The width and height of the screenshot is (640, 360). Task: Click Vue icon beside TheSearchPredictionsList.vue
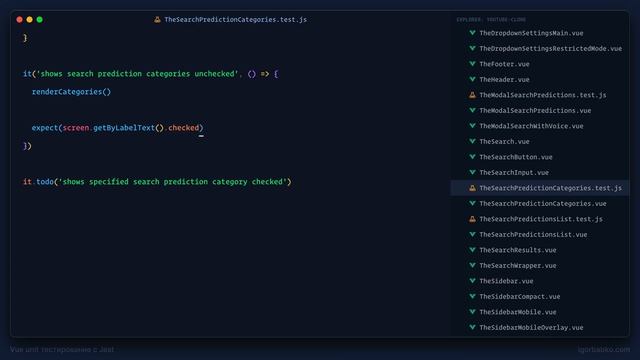[472, 234]
